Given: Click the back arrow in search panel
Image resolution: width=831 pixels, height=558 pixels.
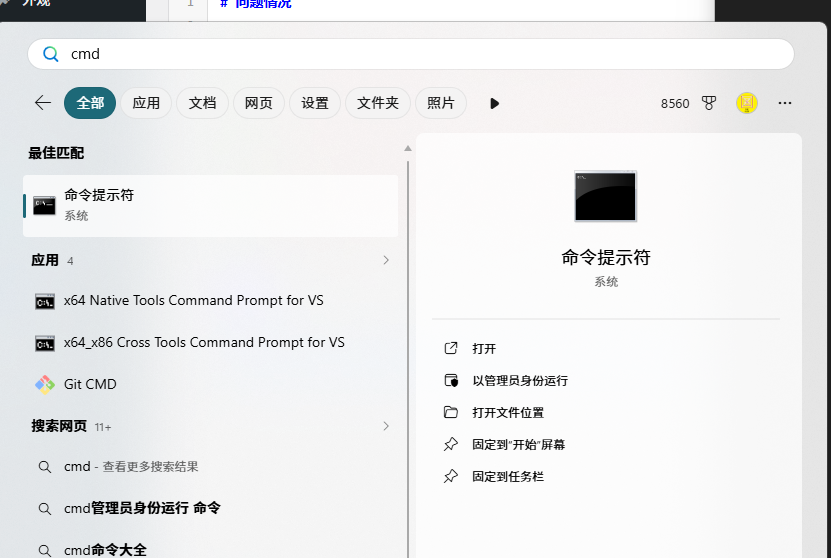Looking at the screenshot, I should (42, 103).
